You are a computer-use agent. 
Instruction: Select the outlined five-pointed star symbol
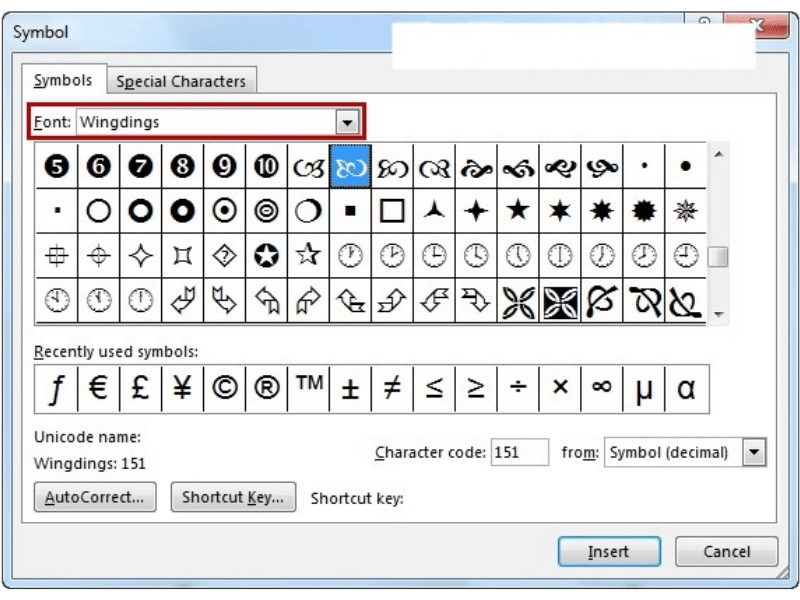click(308, 255)
